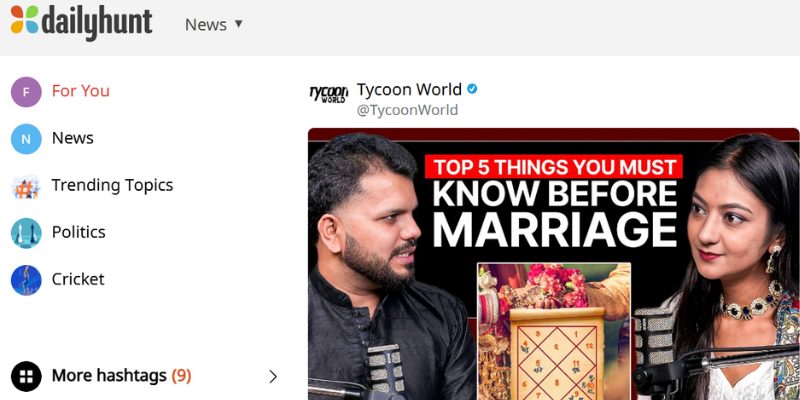800x400 pixels.
Task: Click the blue verified badge
Action: pos(472,89)
